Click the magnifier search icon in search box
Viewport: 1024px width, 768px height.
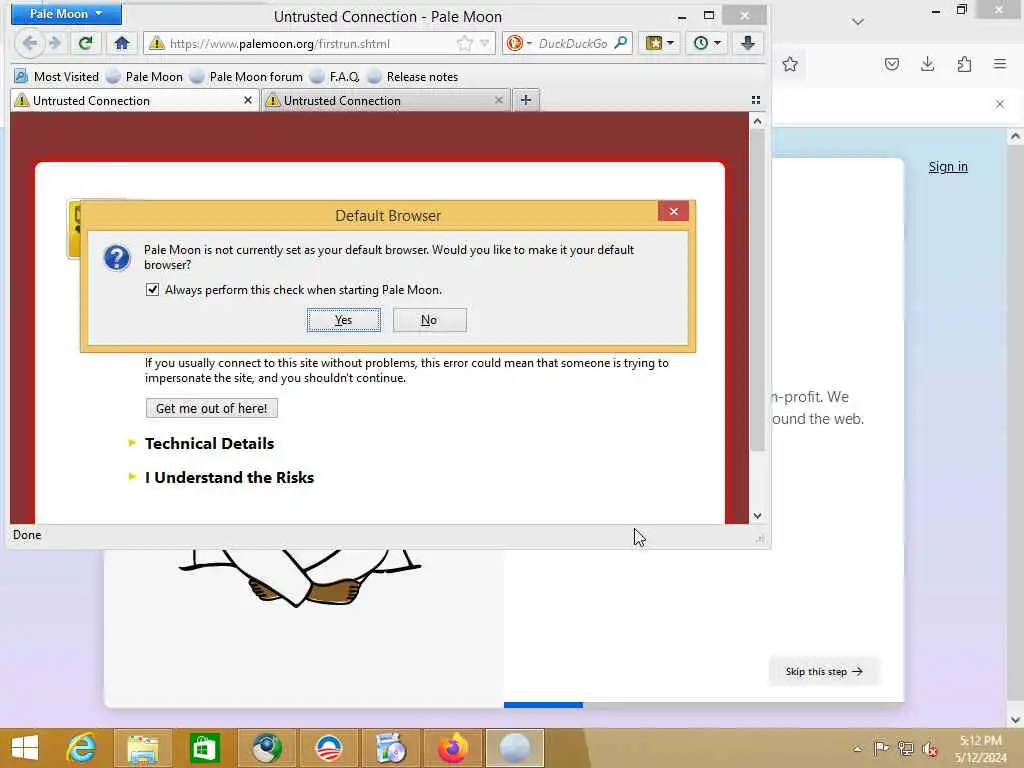tap(621, 43)
